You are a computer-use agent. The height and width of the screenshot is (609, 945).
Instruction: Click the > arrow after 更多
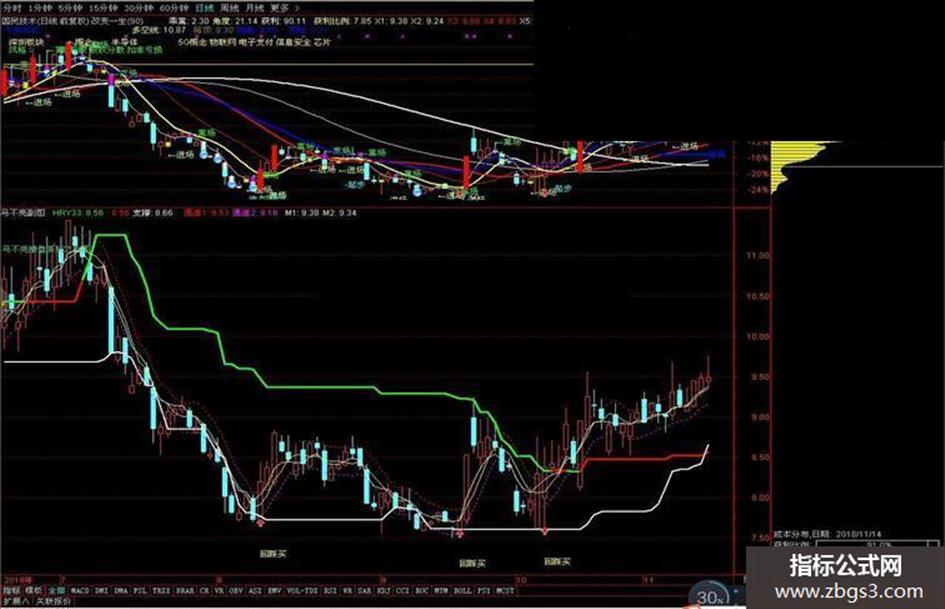(296, 8)
